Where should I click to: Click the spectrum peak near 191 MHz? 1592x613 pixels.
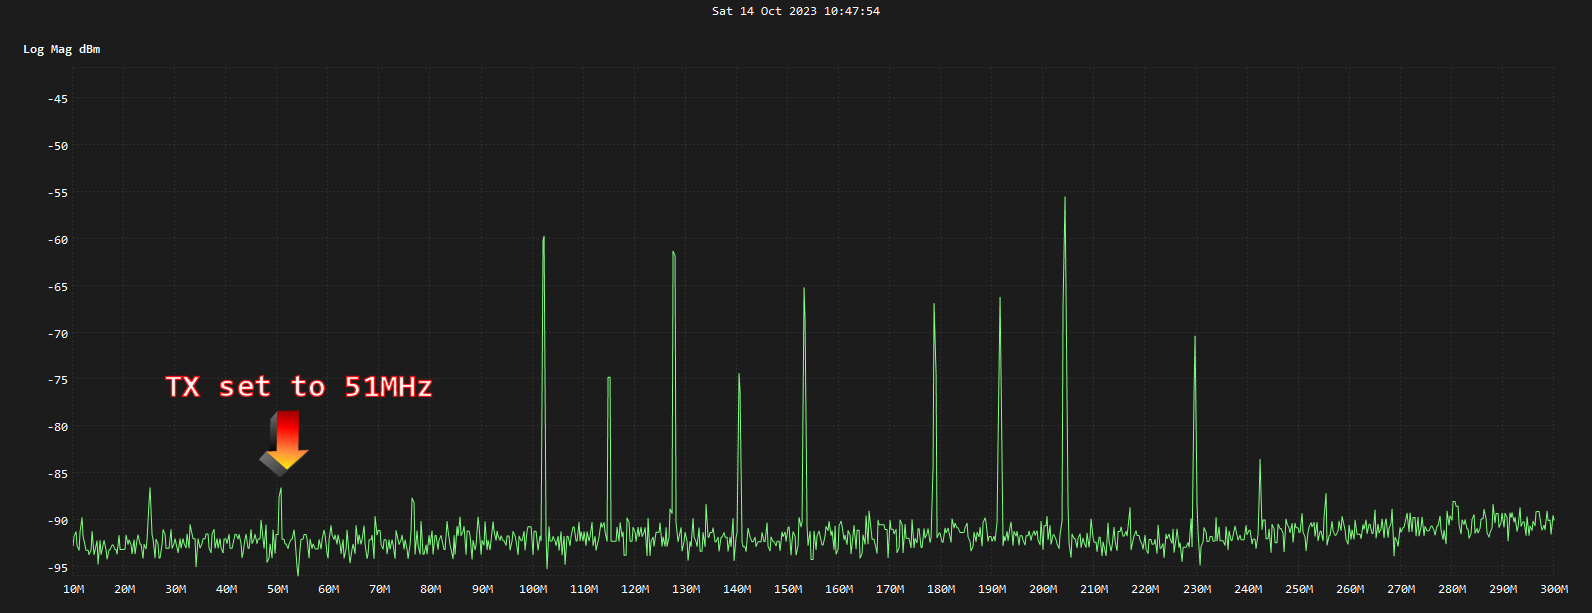coord(1000,300)
